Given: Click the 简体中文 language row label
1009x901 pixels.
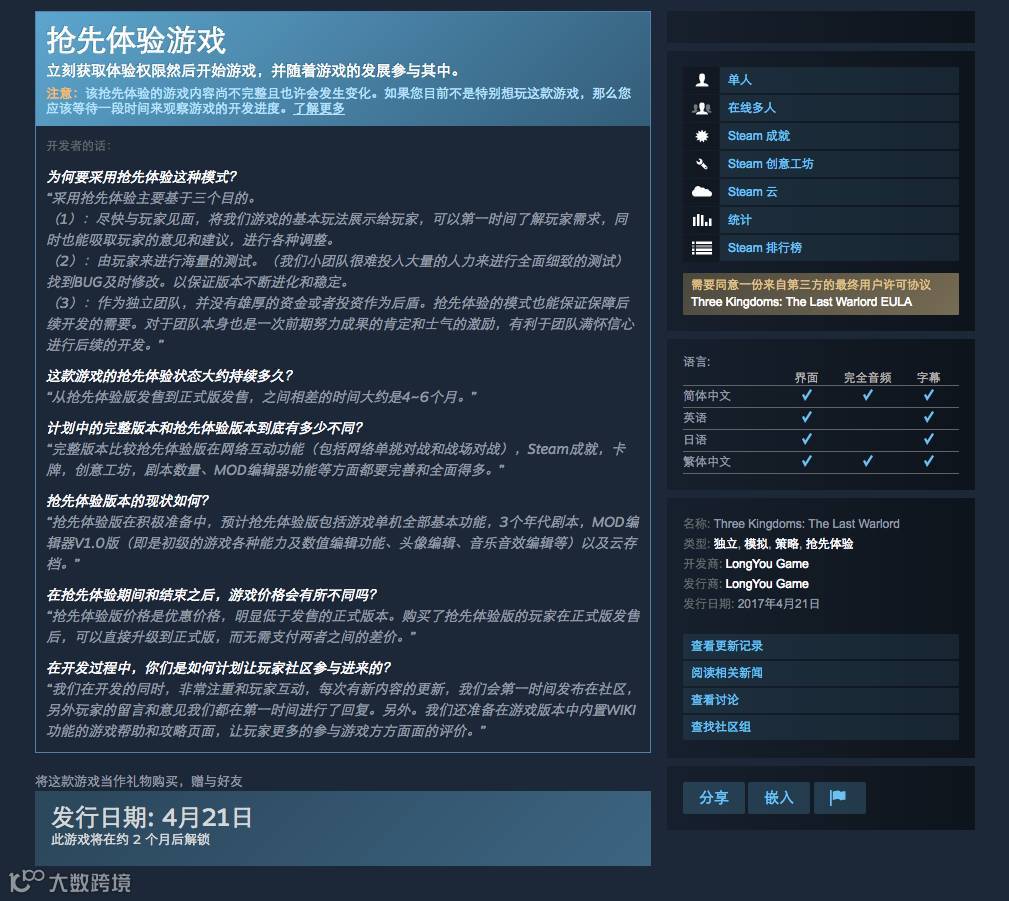Looking at the screenshot, I should click(x=707, y=396).
